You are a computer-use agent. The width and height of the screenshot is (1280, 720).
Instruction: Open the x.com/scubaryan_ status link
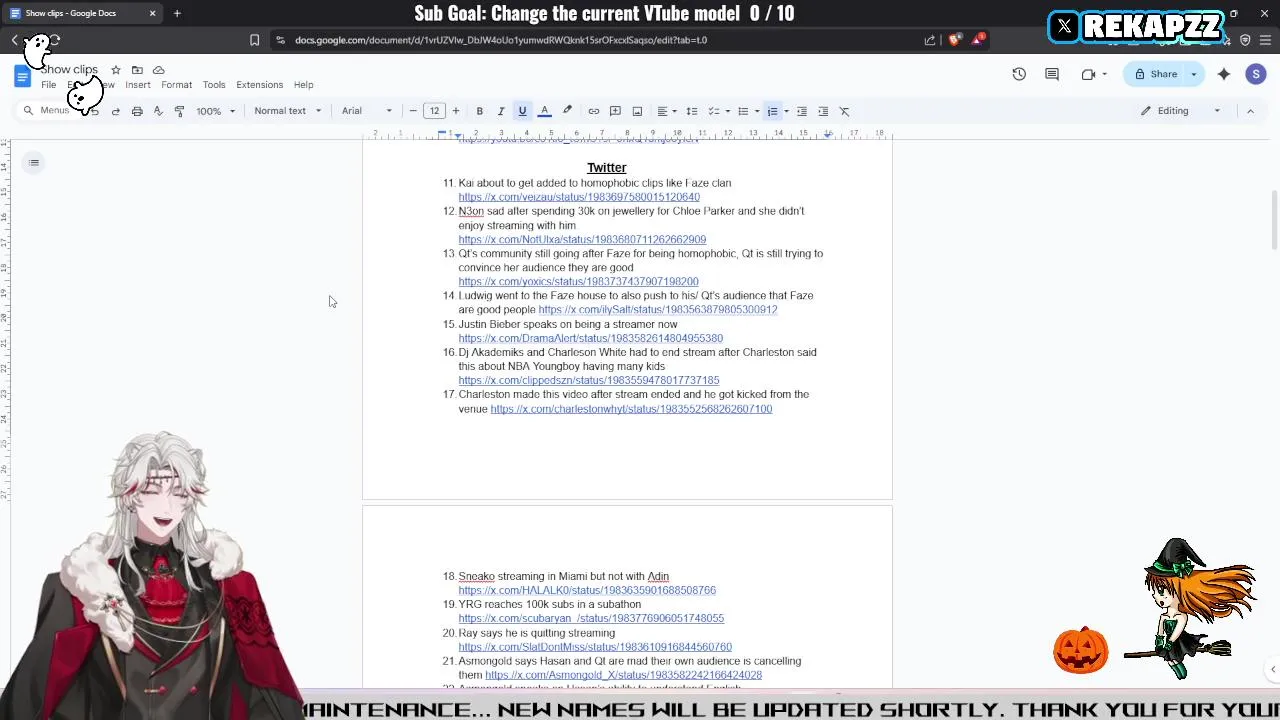591,619
